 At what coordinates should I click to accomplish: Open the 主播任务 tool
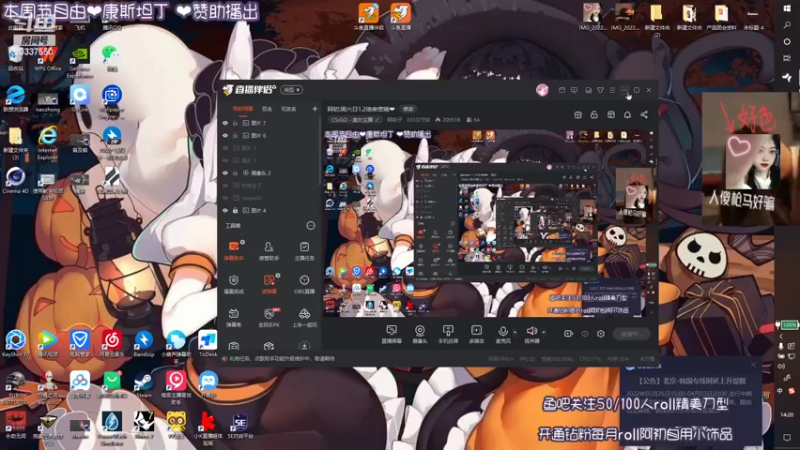(x=304, y=251)
